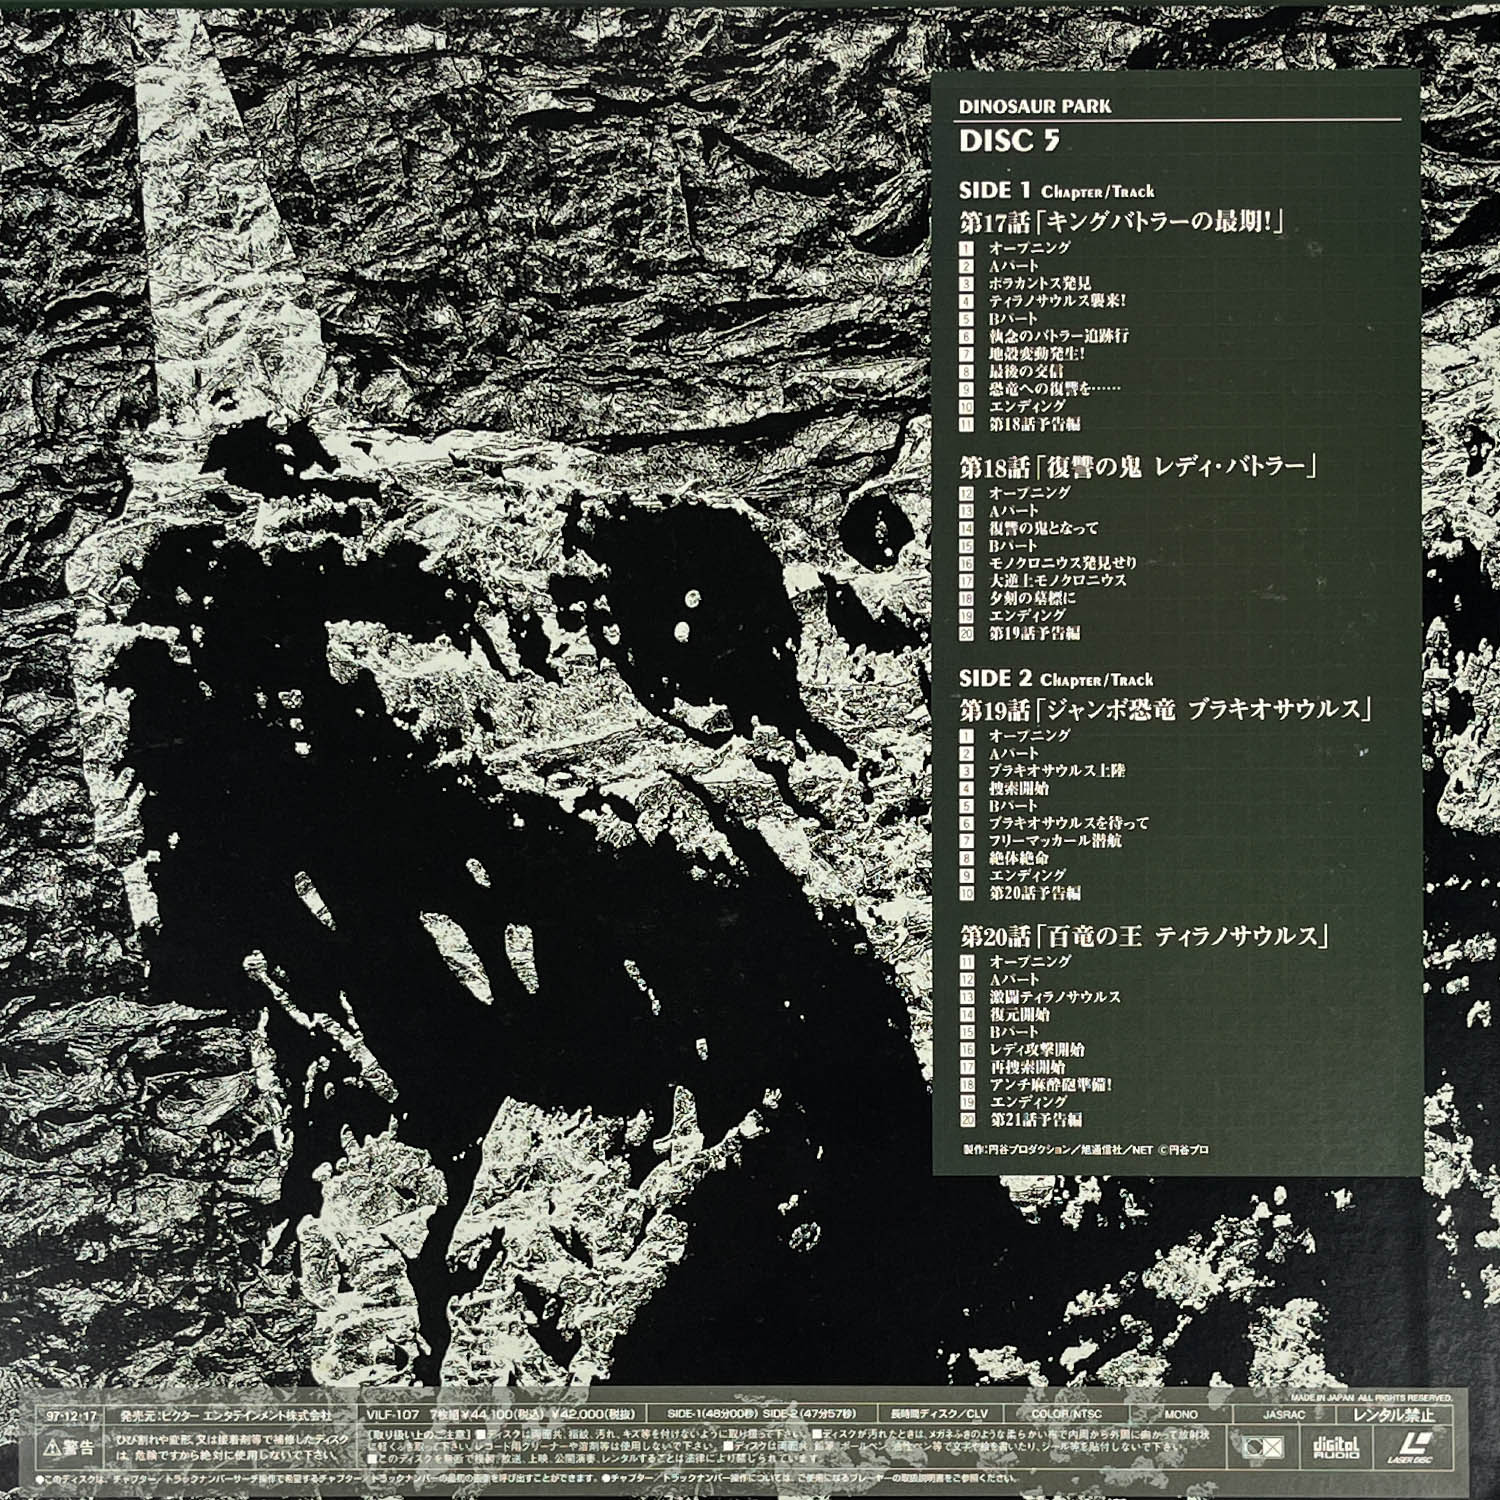Select episode title 第17話「キングバトラーの最期!」
This screenshot has height=1500, width=1500.
[x=1121, y=221]
